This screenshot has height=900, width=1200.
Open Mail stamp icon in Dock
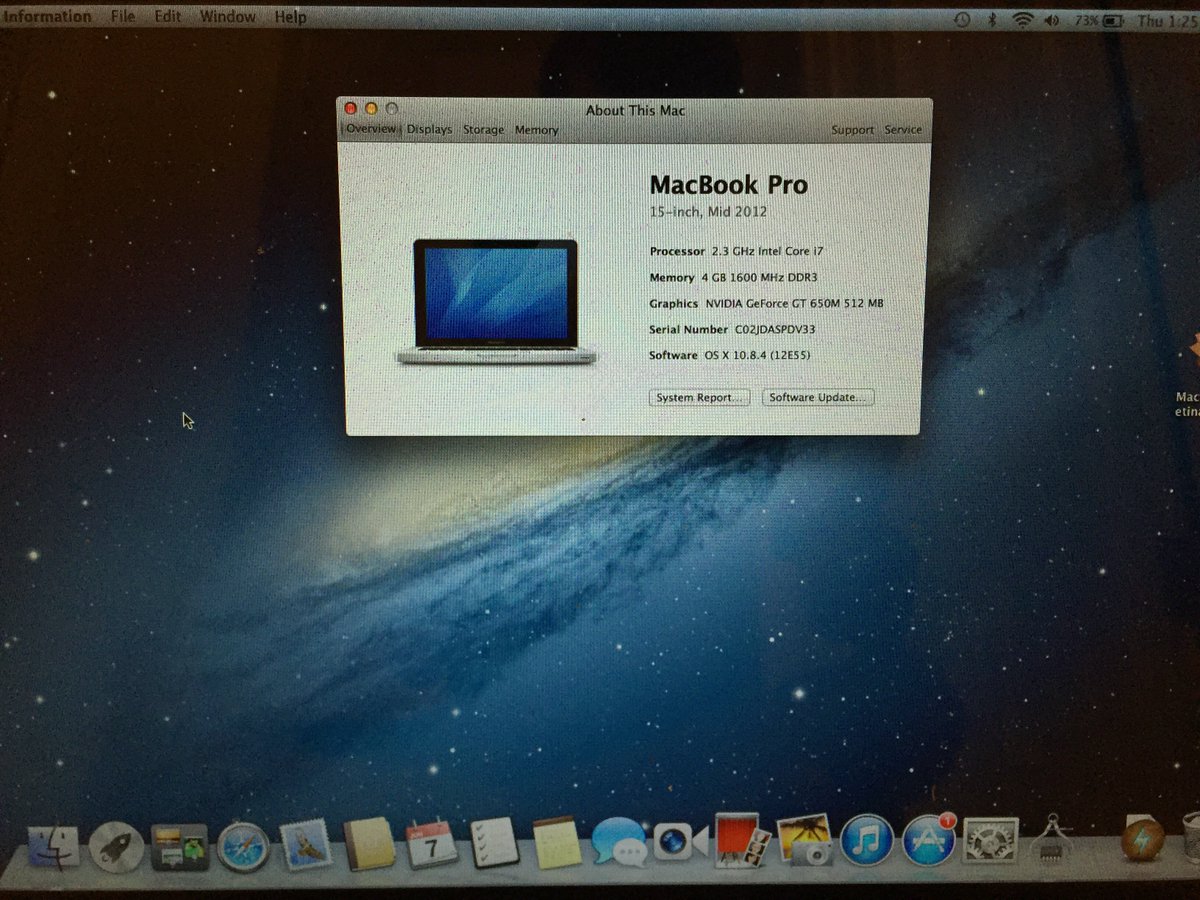tap(305, 846)
